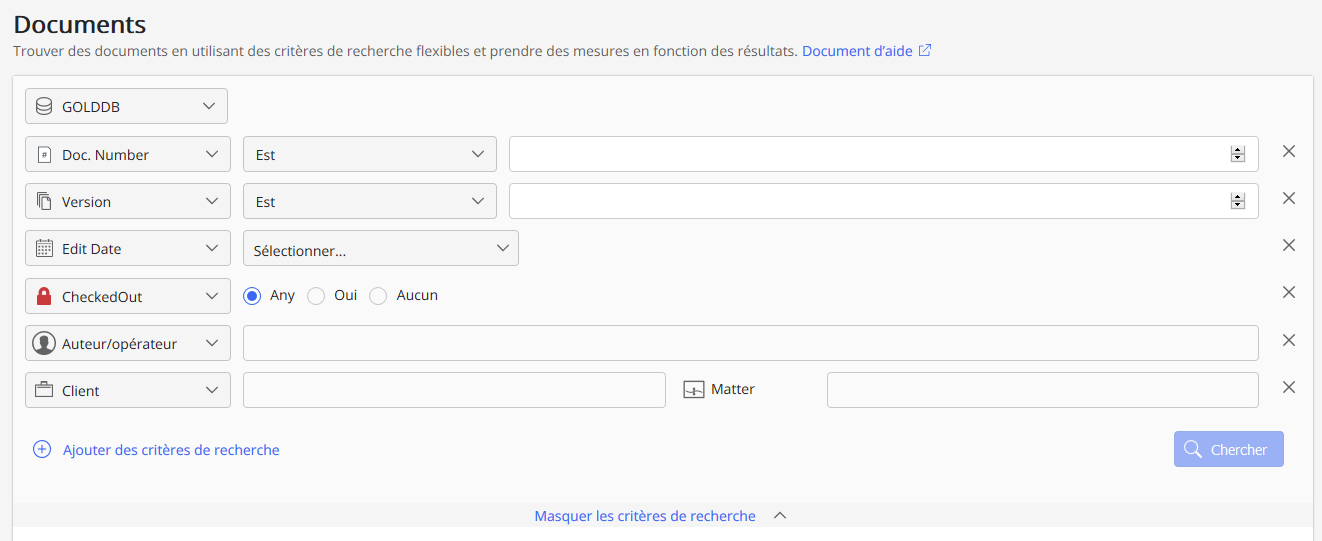Choose the Aucun radio option
The height and width of the screenshot is (541, 1322).
click(x=378, y=296)
